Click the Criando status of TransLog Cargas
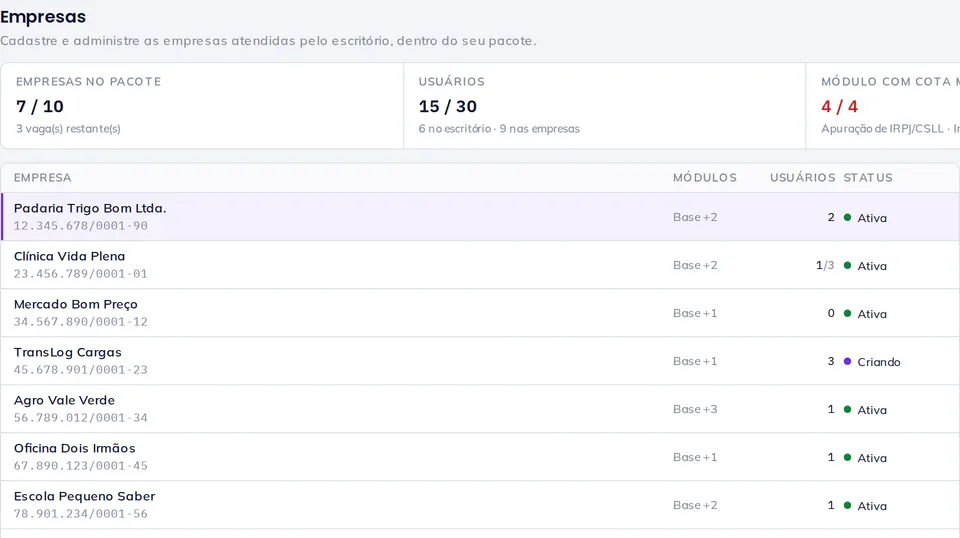This screenshot has height=538, width=960. [872, 362]
